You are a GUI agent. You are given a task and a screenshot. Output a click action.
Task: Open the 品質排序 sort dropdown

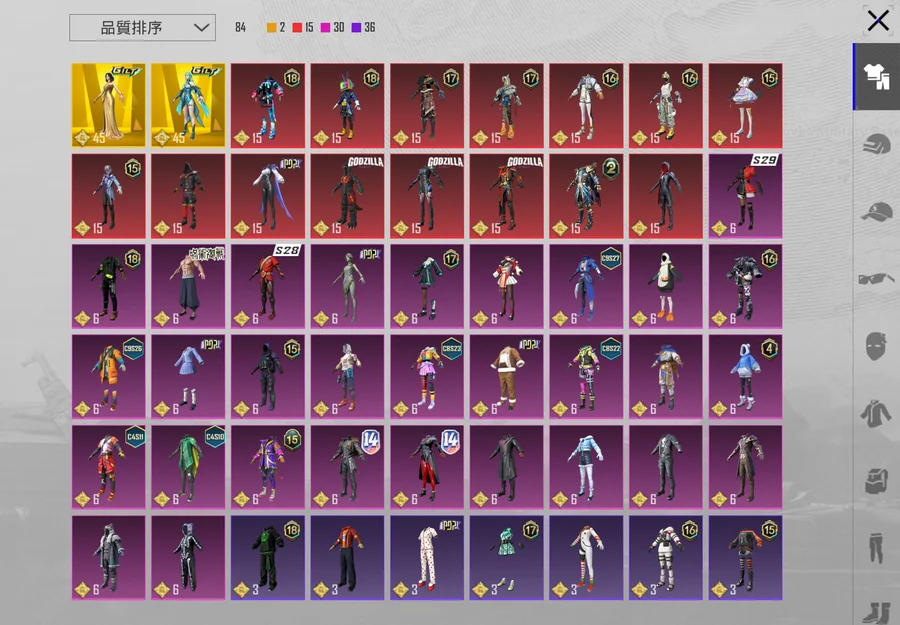(x=142, y=28)
